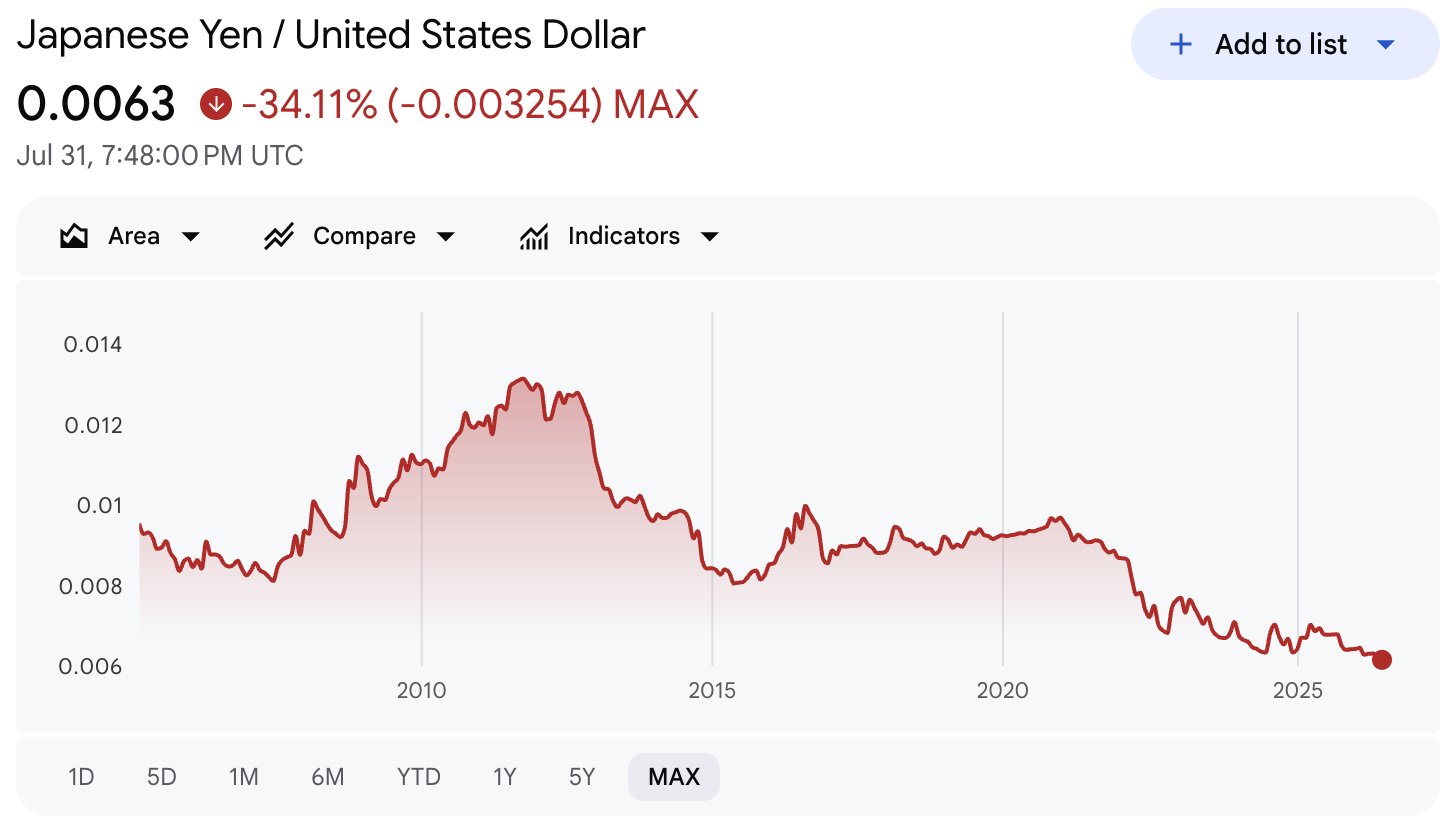
Task: Click the red down-arrow change icon
Action: pos(216,104)
